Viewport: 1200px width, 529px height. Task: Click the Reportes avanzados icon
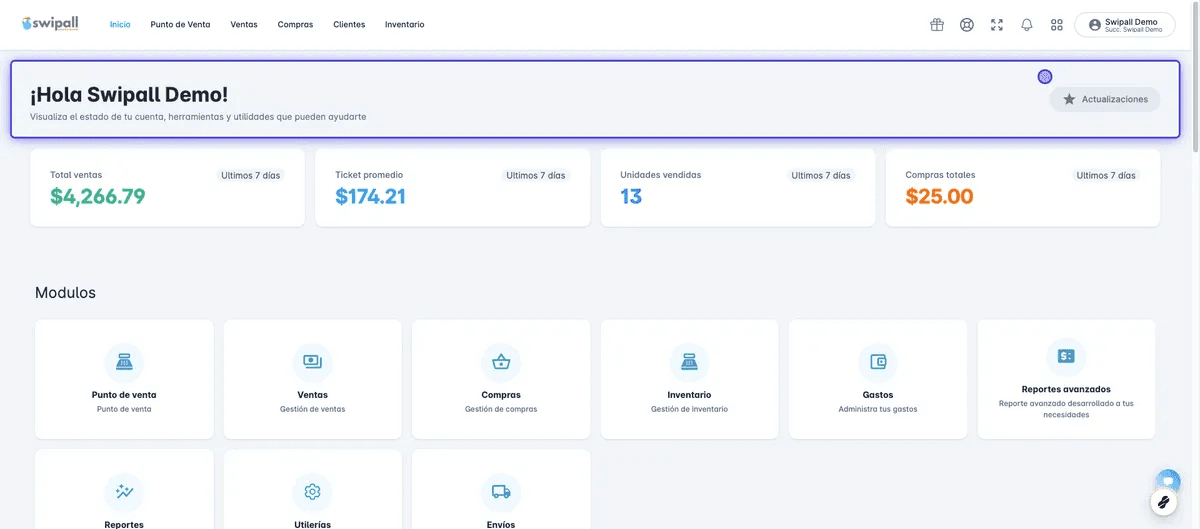[1066, 356]
